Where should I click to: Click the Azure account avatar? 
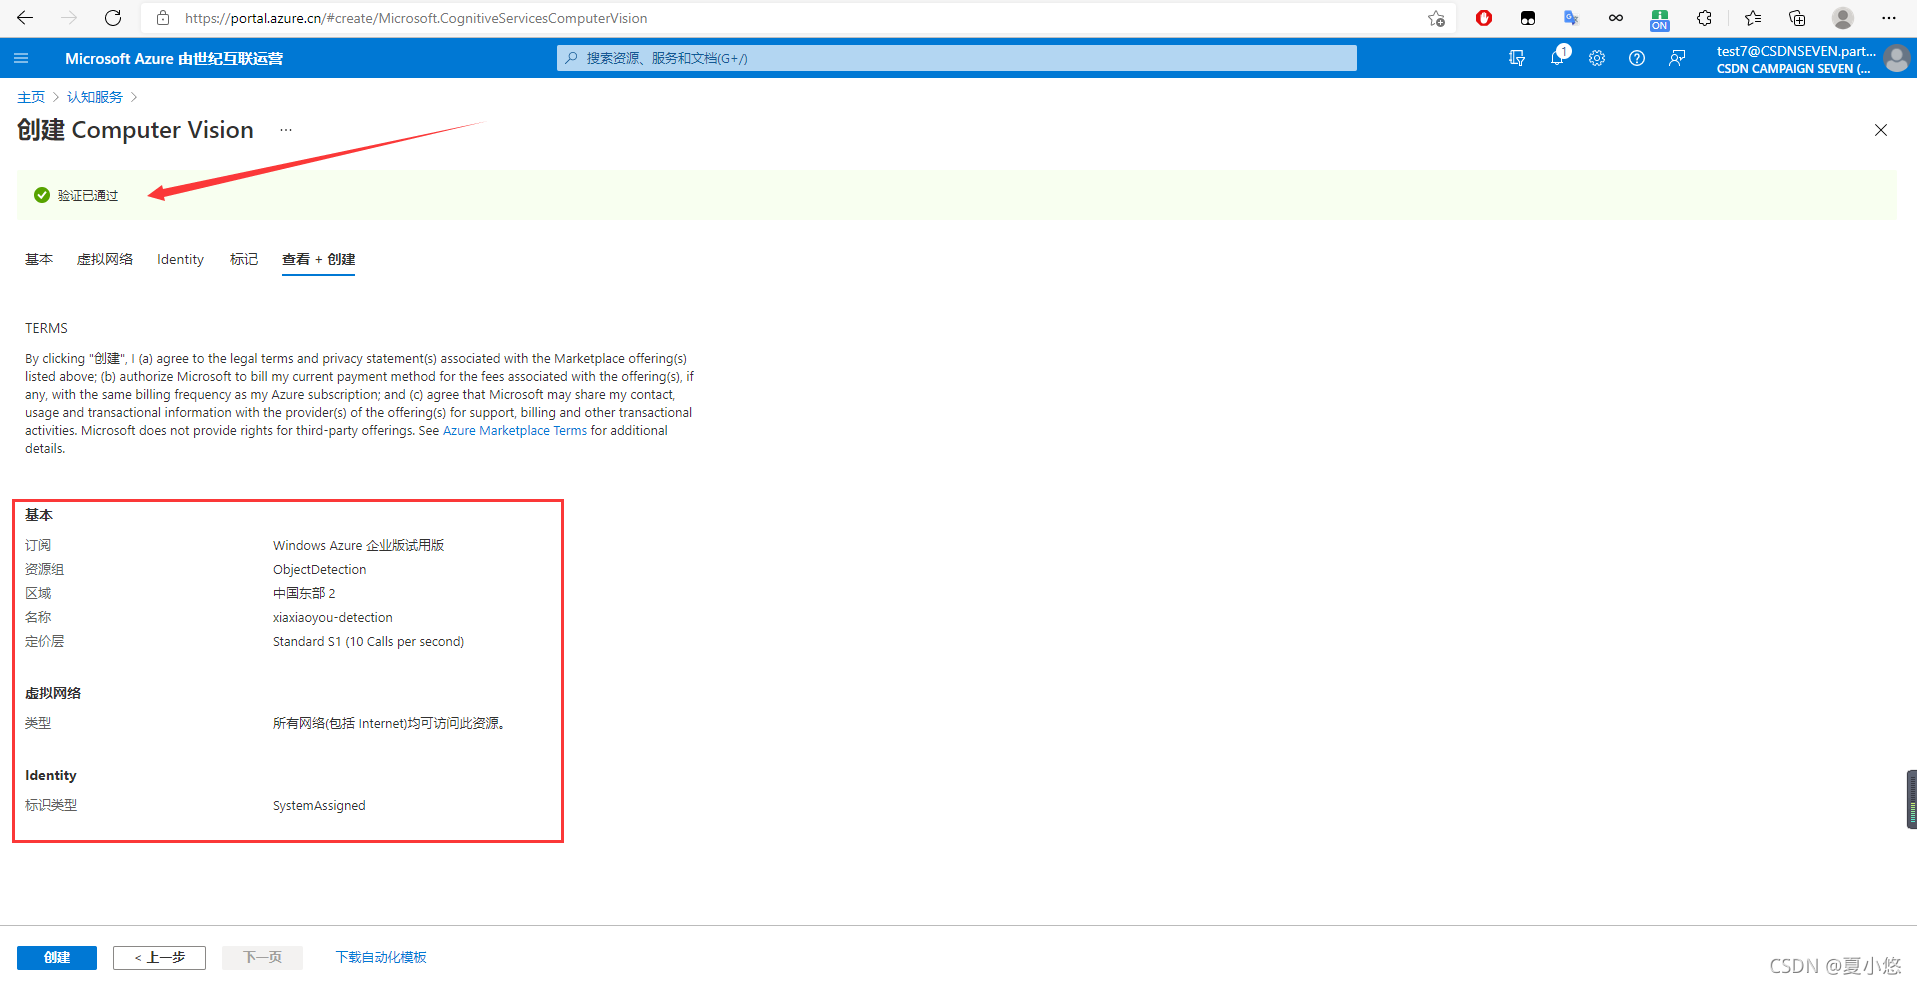coord(1896,59)
